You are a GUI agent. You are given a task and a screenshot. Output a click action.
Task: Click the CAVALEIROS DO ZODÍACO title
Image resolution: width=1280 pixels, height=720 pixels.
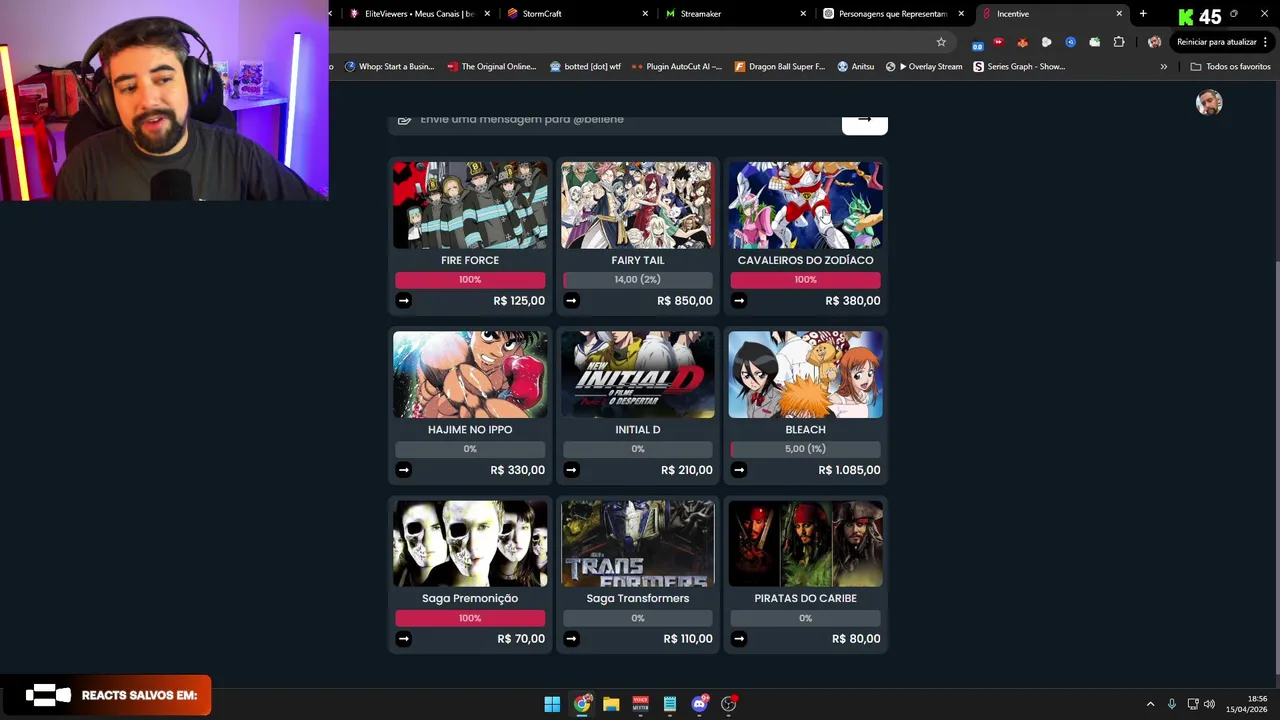point(806,260)
